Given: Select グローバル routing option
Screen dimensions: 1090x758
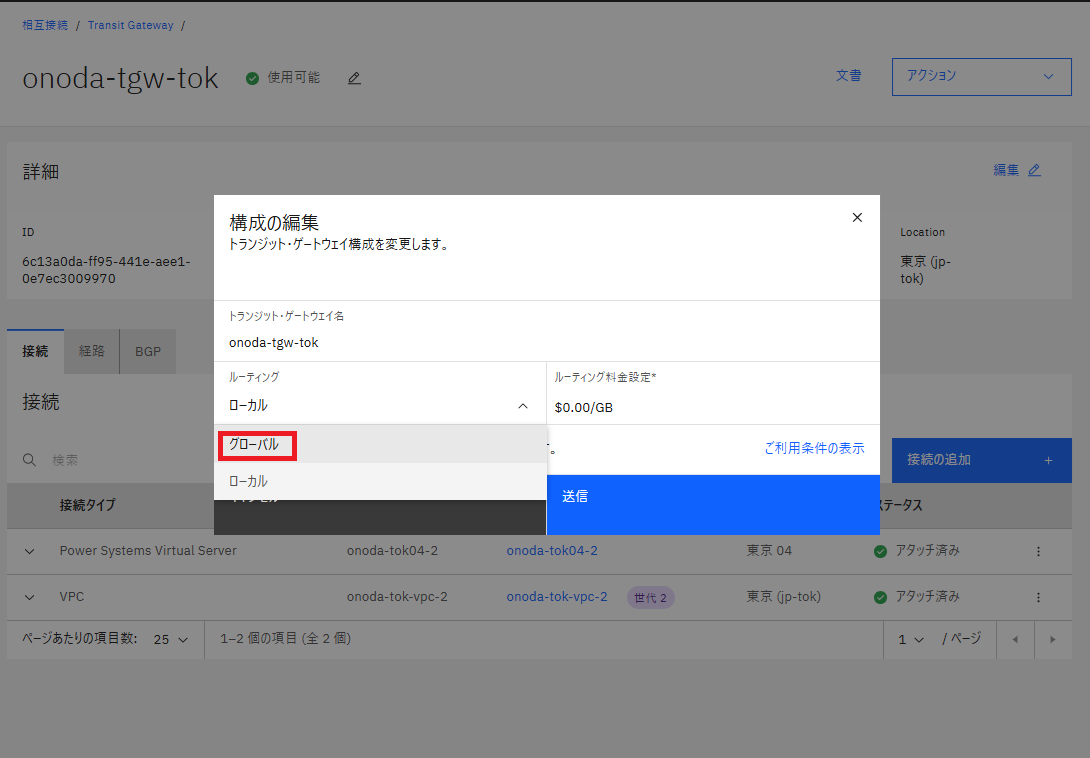Looking at the screenshot, I should point(380,445).
